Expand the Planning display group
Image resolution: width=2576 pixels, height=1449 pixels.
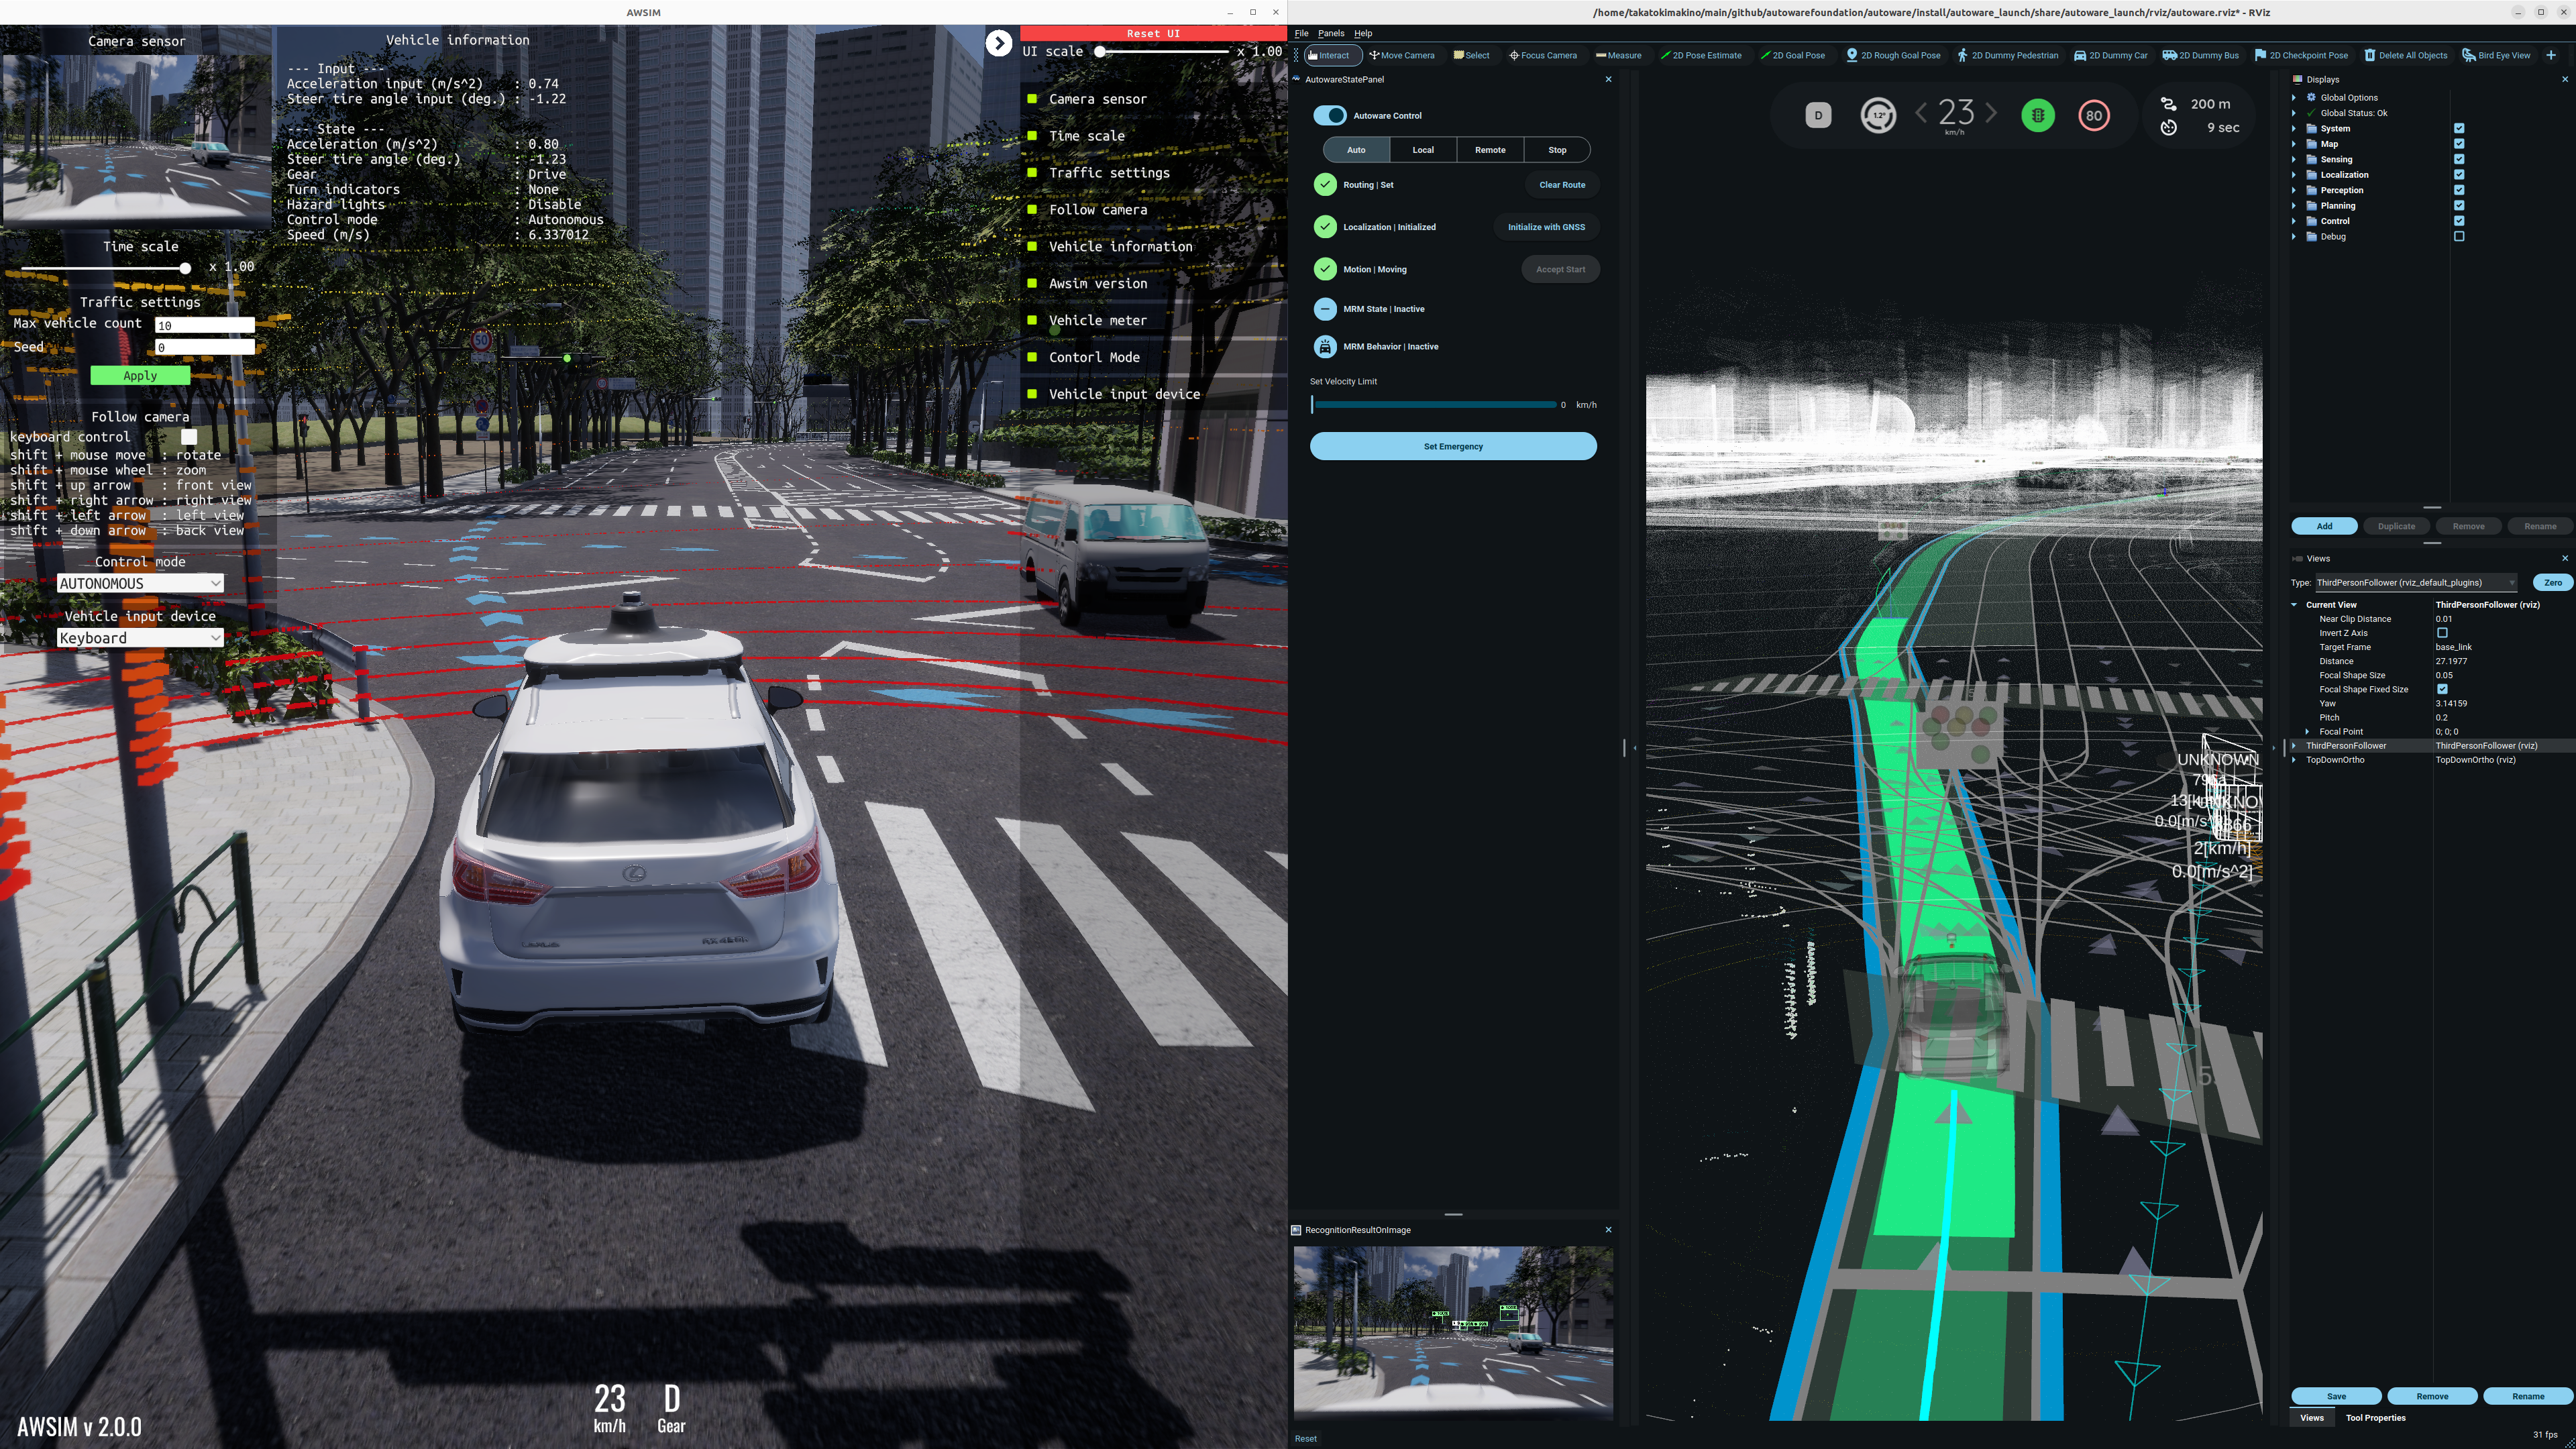tap(2294, 206)
